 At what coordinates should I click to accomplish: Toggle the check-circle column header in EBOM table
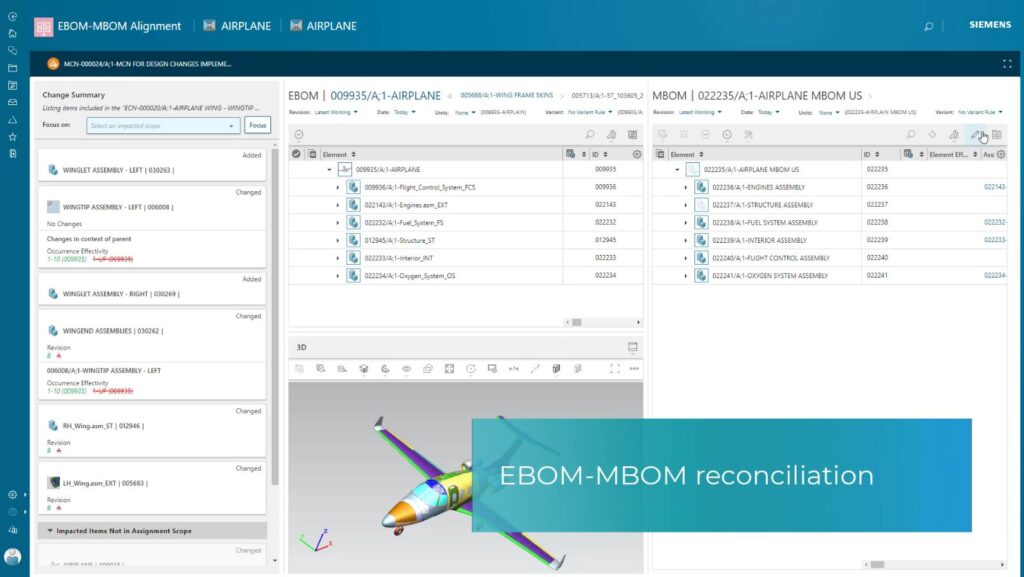click(x=296, y=155)
